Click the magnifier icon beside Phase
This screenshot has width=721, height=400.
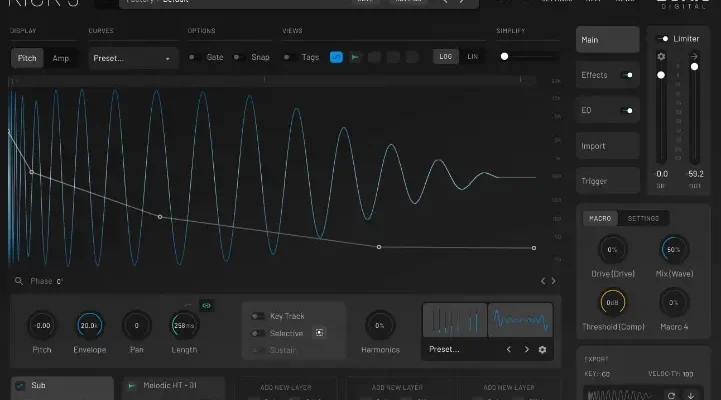click(x=20, y=282)
